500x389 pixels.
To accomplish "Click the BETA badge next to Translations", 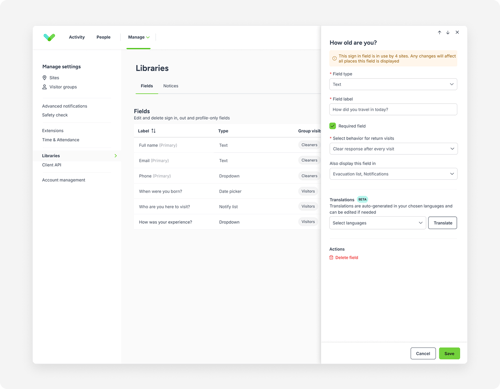I will [x=362, y=199].
